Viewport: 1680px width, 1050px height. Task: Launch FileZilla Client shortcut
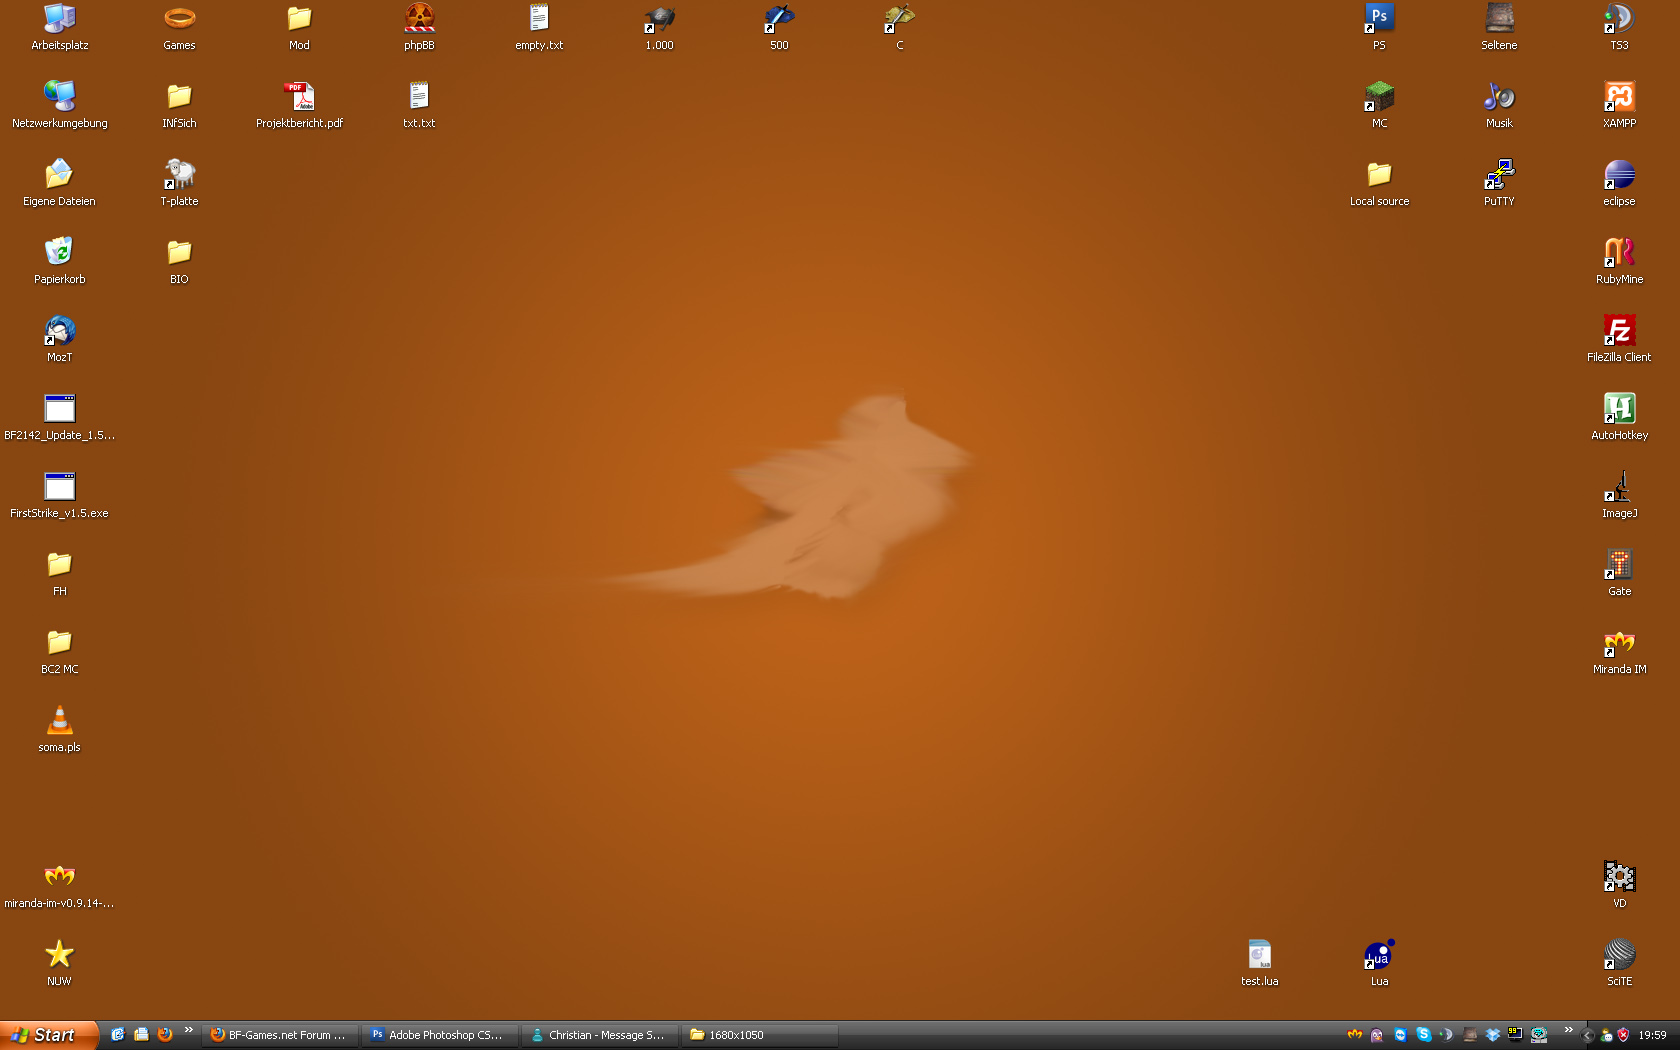[1620, 338]
